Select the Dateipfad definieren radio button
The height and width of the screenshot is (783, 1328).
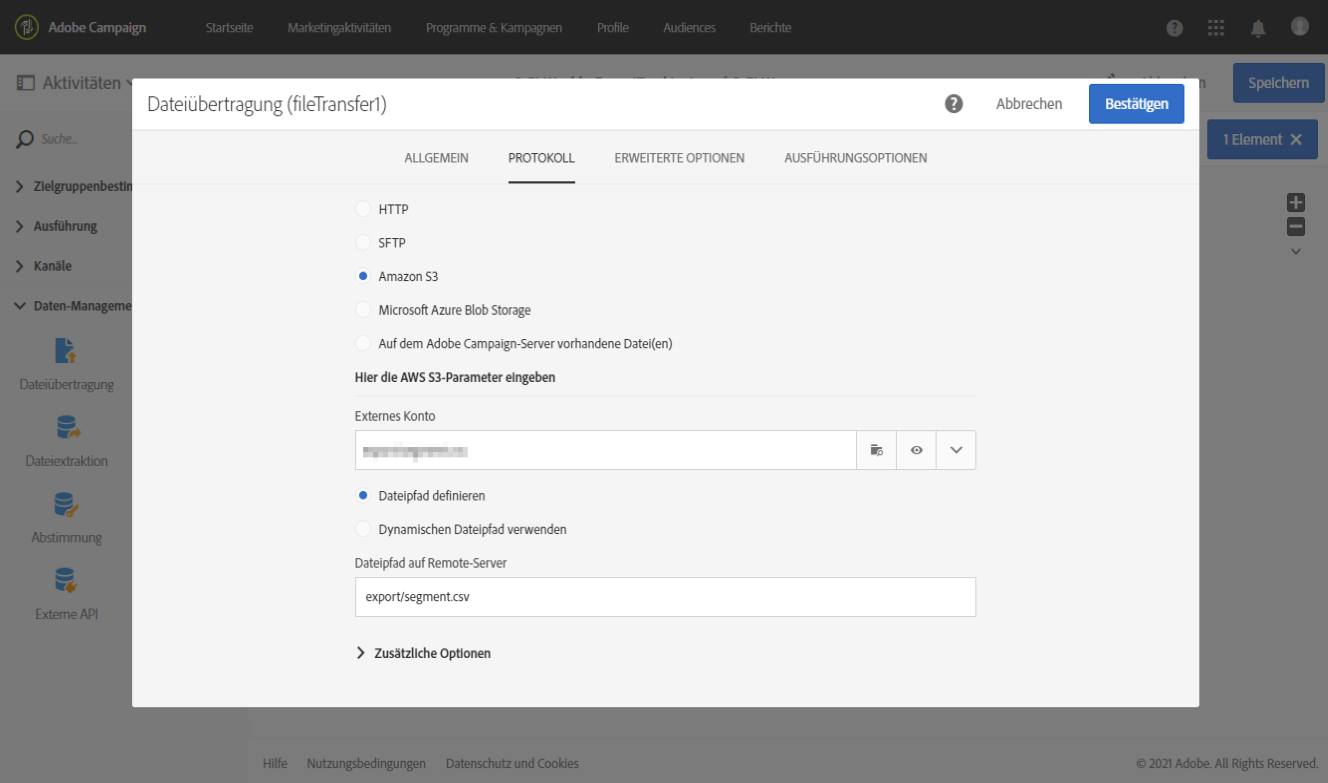pyautogui.click(x=363, y=496)
